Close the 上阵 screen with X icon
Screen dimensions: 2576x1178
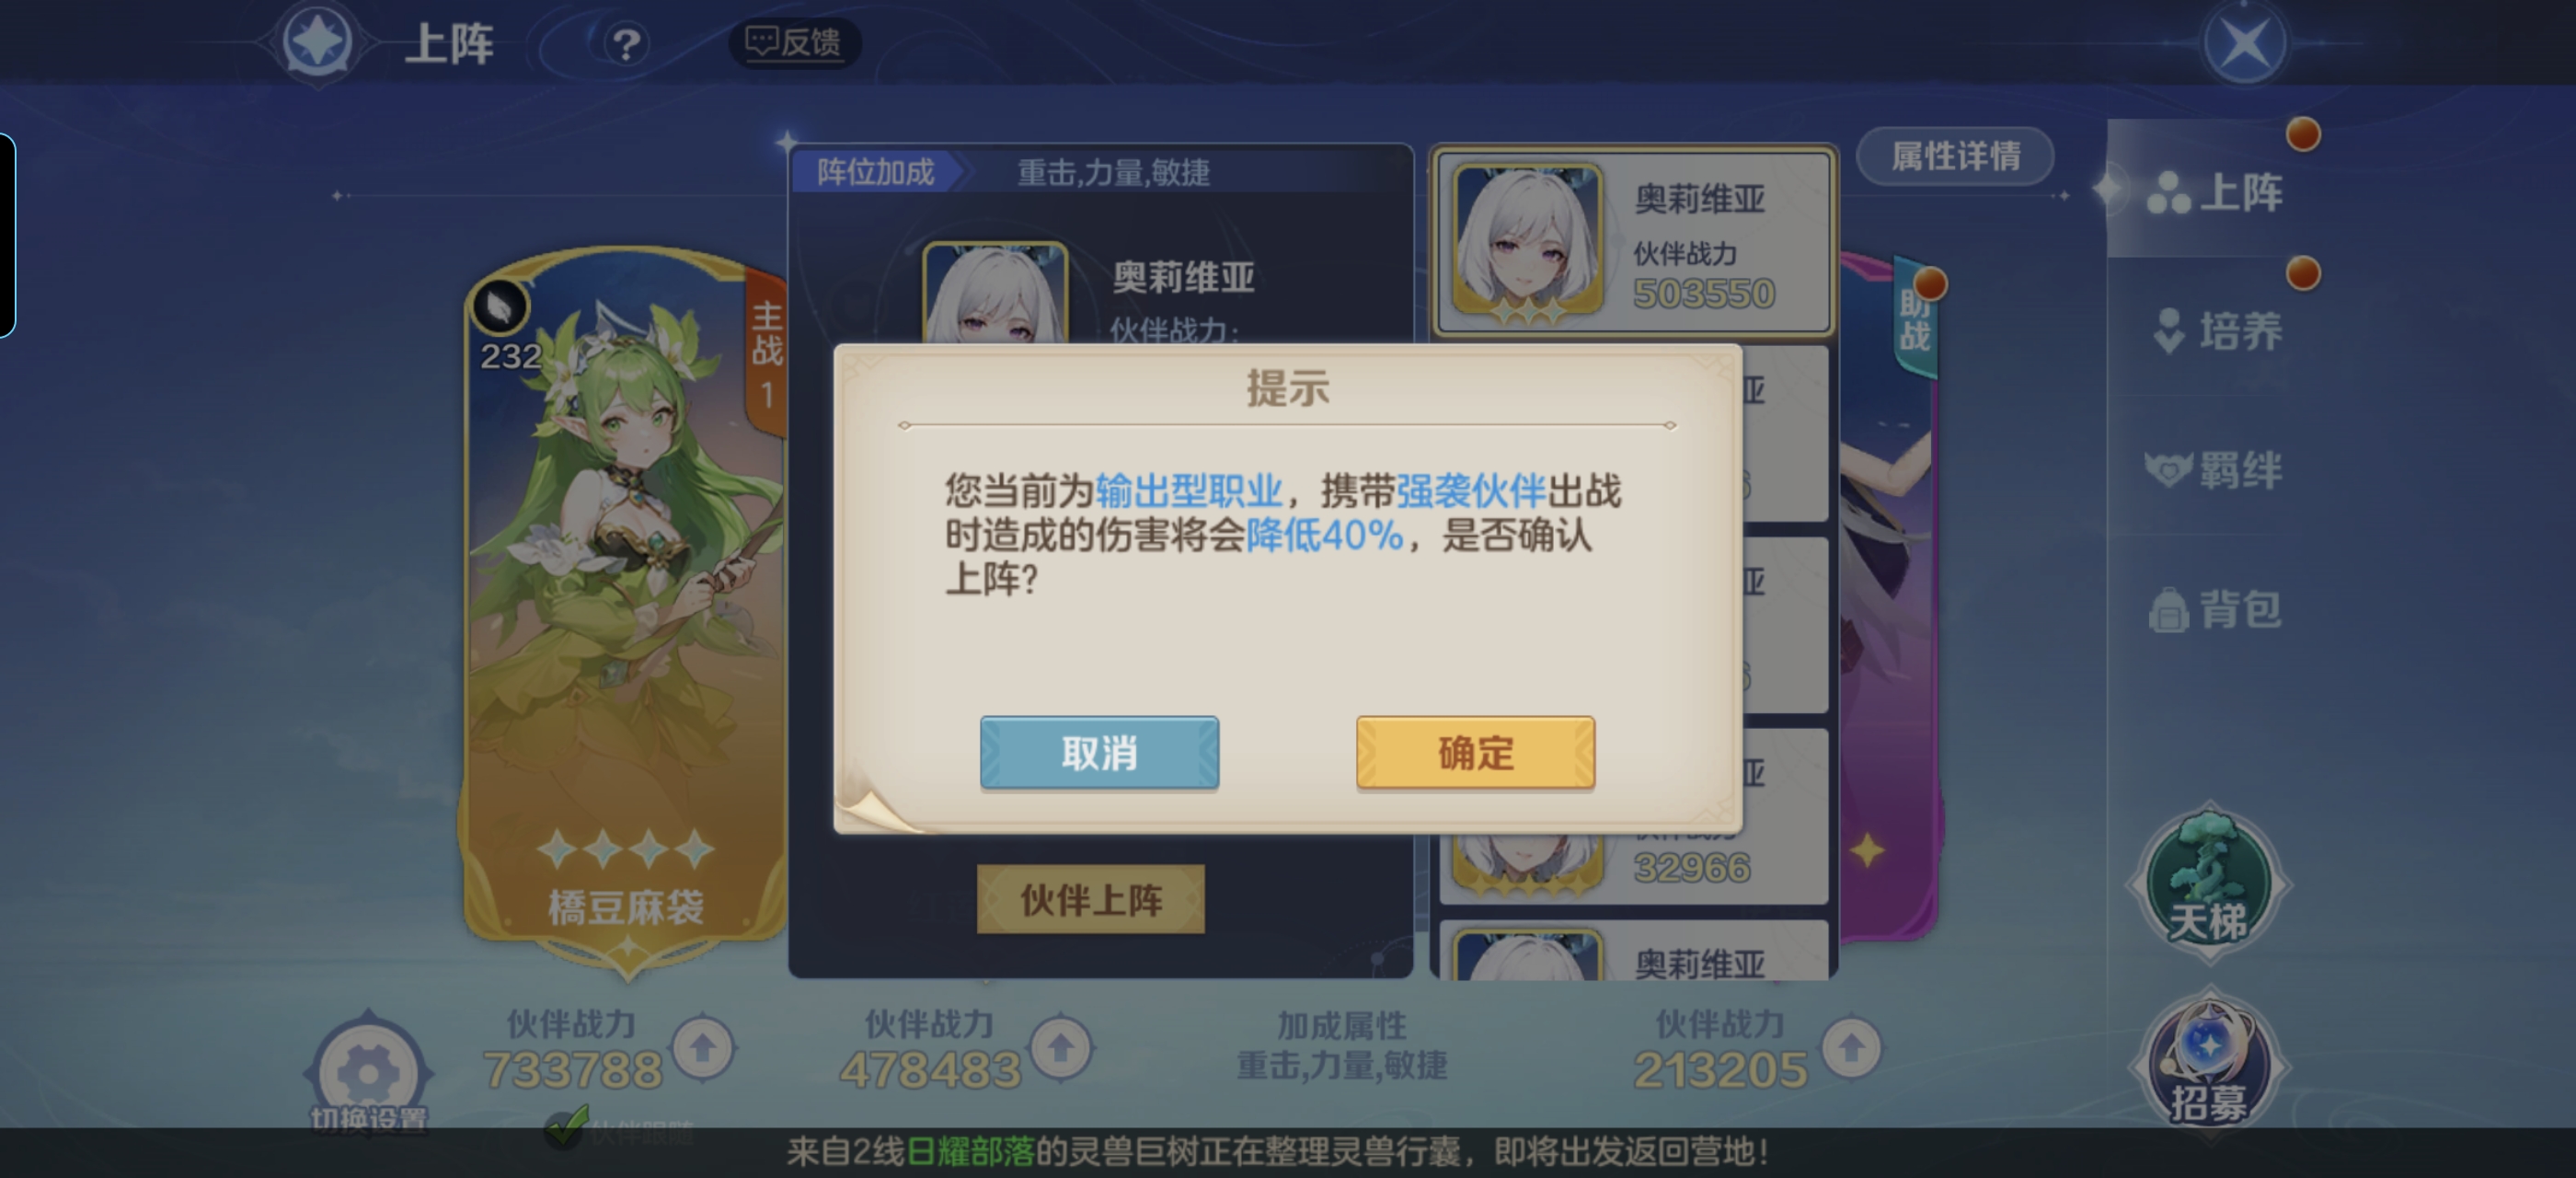(x=2245, y=43)
